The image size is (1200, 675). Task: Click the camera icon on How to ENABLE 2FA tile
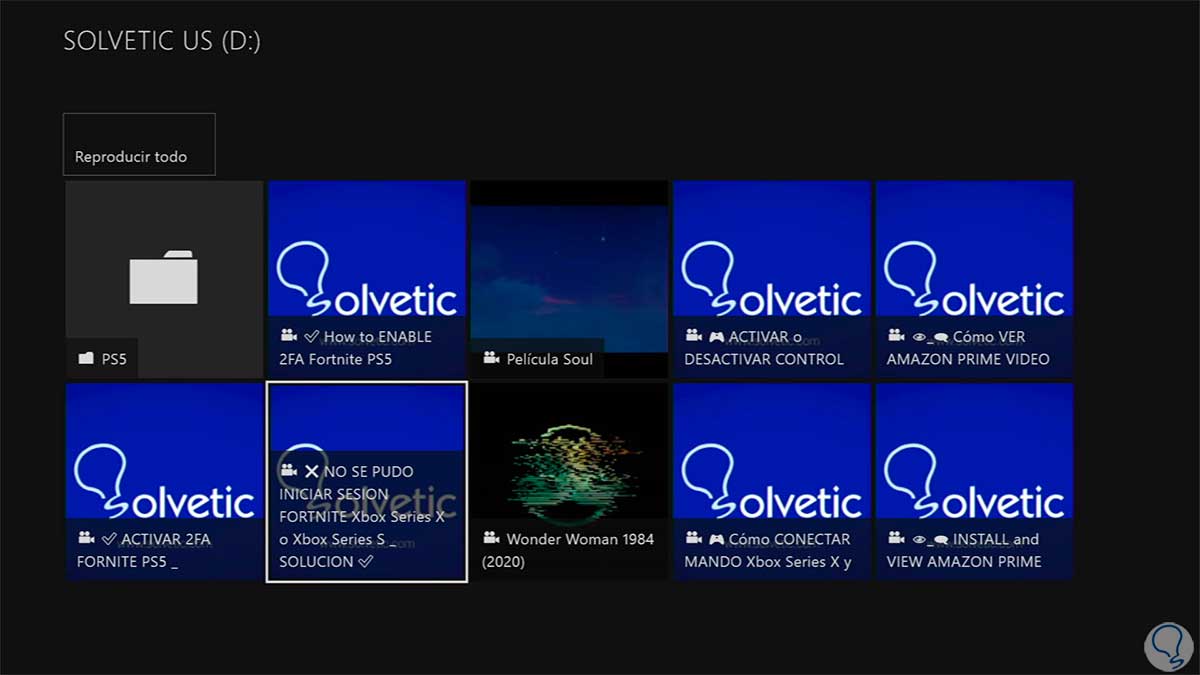(288, 336)
